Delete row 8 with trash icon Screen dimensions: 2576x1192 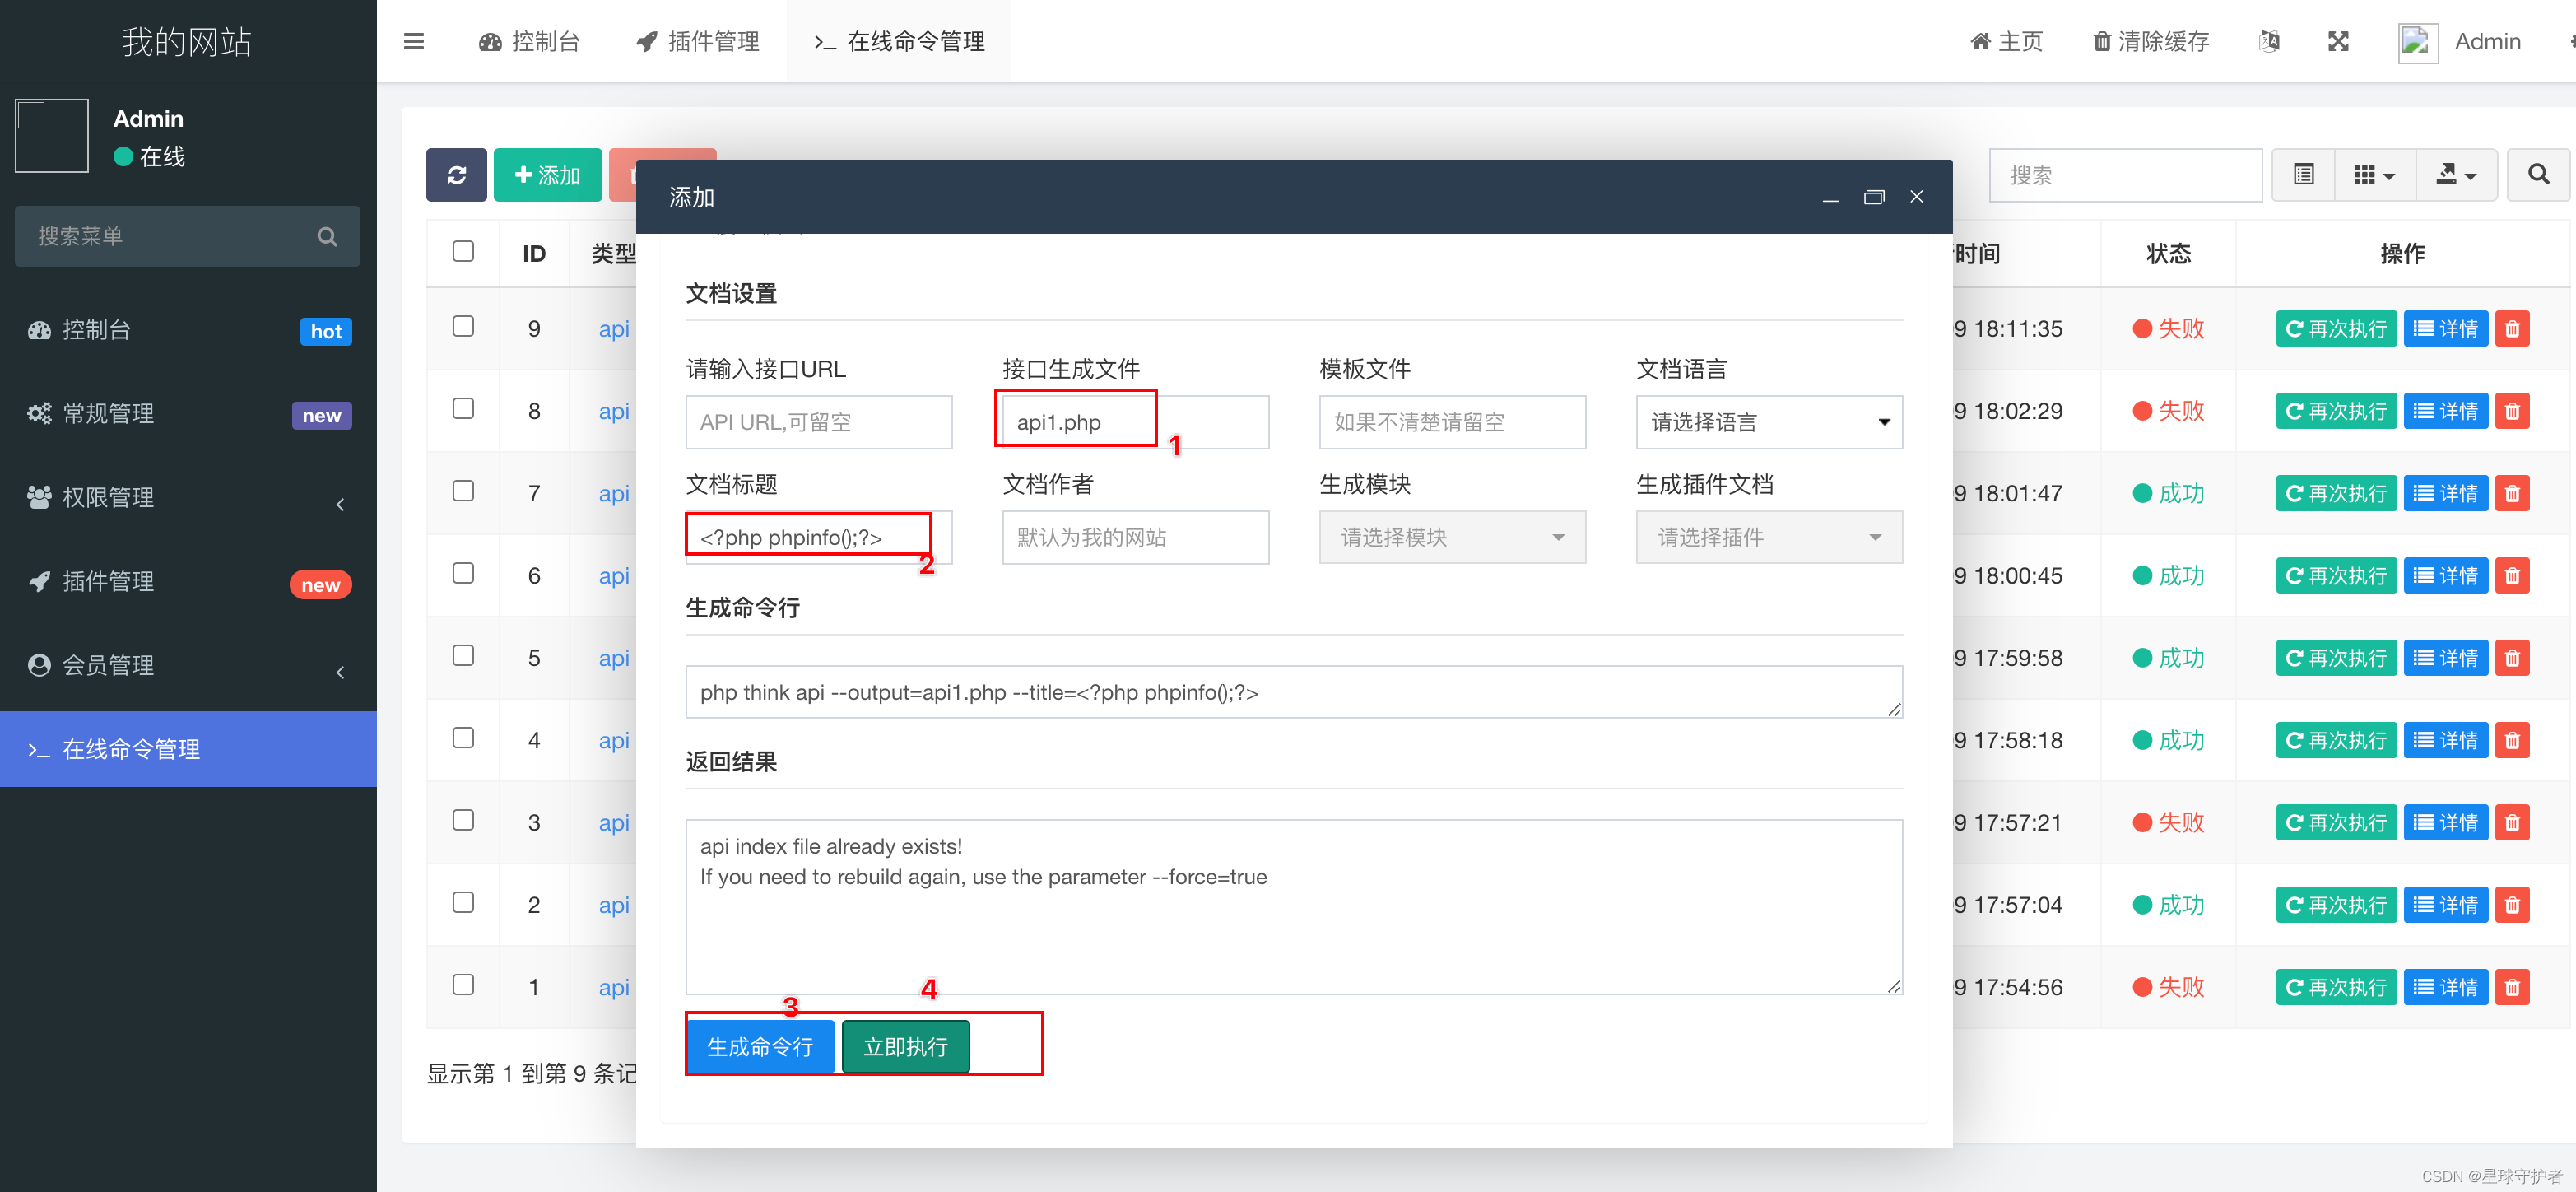pos(2512,411)
